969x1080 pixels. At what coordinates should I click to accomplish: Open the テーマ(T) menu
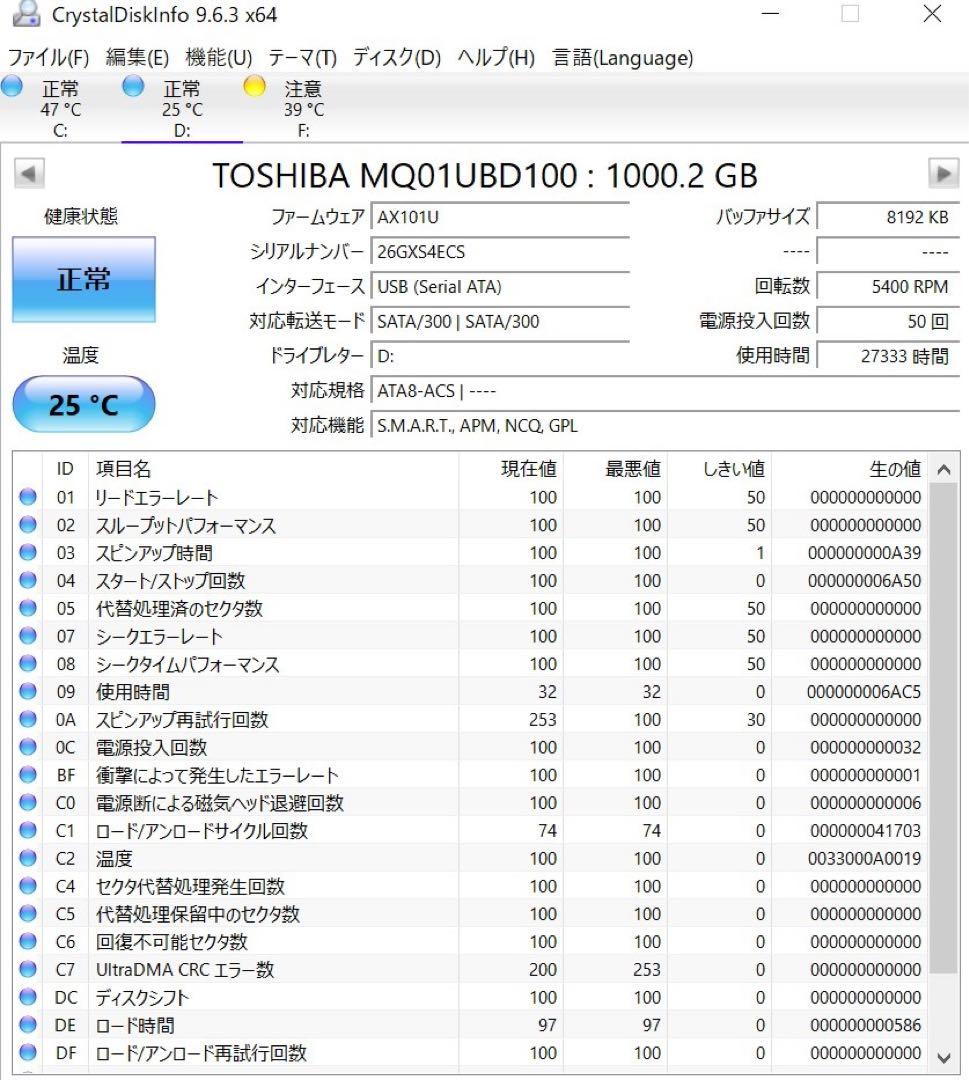click(302, 57)
